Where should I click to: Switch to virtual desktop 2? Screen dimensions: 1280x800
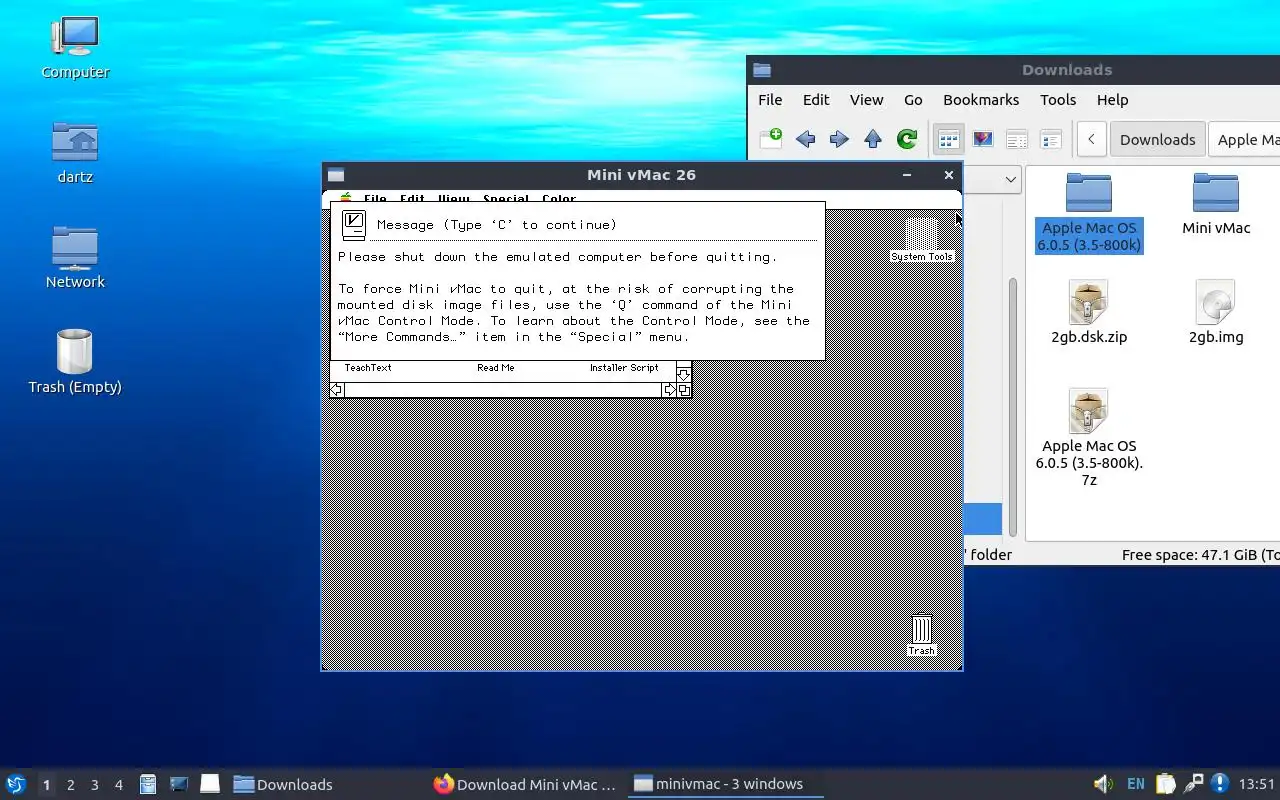pos(70,785)
